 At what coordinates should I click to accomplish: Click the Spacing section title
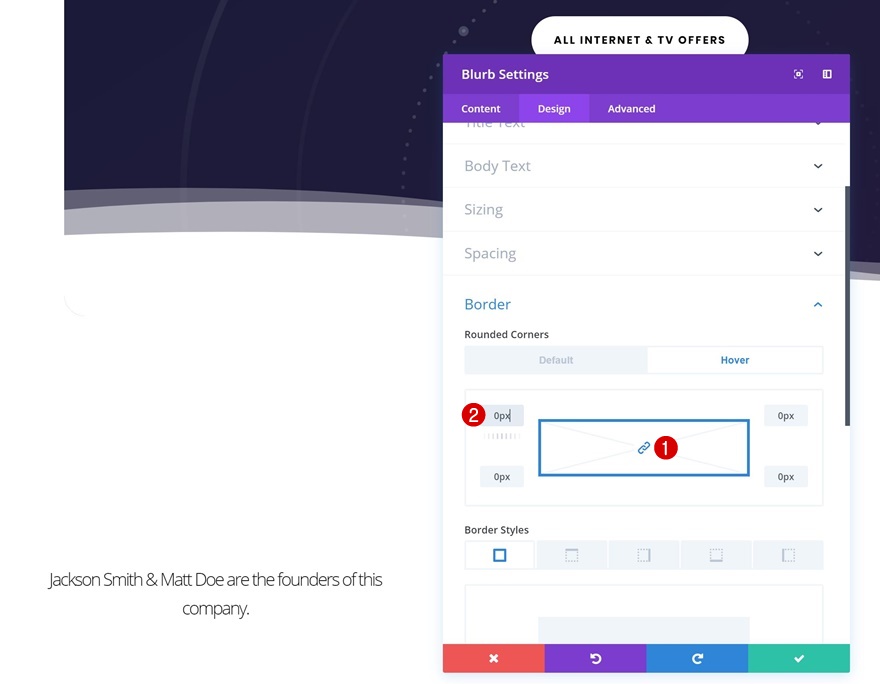(490, 254)
